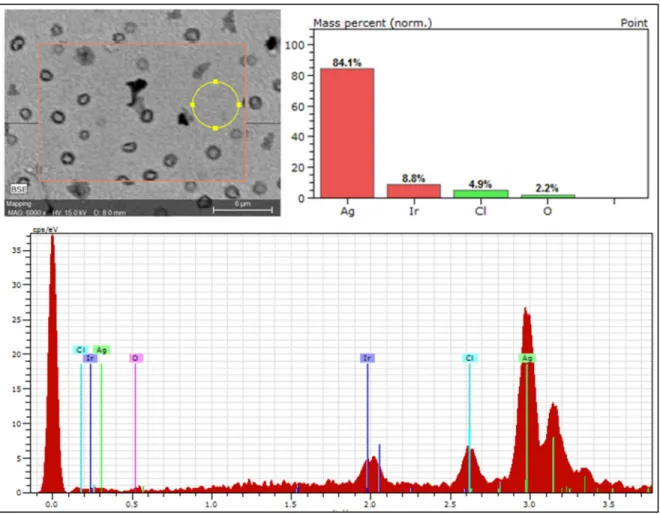This screenshot has height=515, width=660.
Task: Select the red Ir bar in mass chart
Action: click(x=414, y=191)
